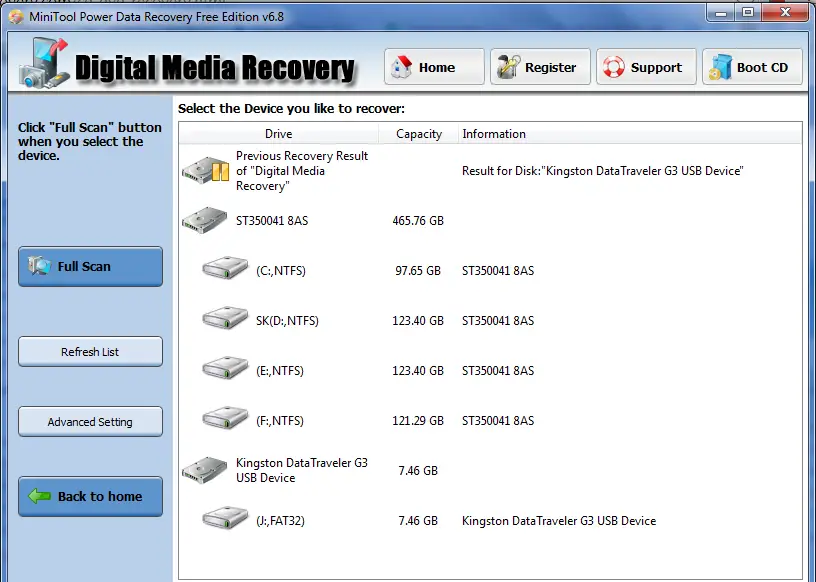Image resolution: width=816 pixels, height=582 pixels.
Task: Open Advanced Setting
Action: click(91, 422)
